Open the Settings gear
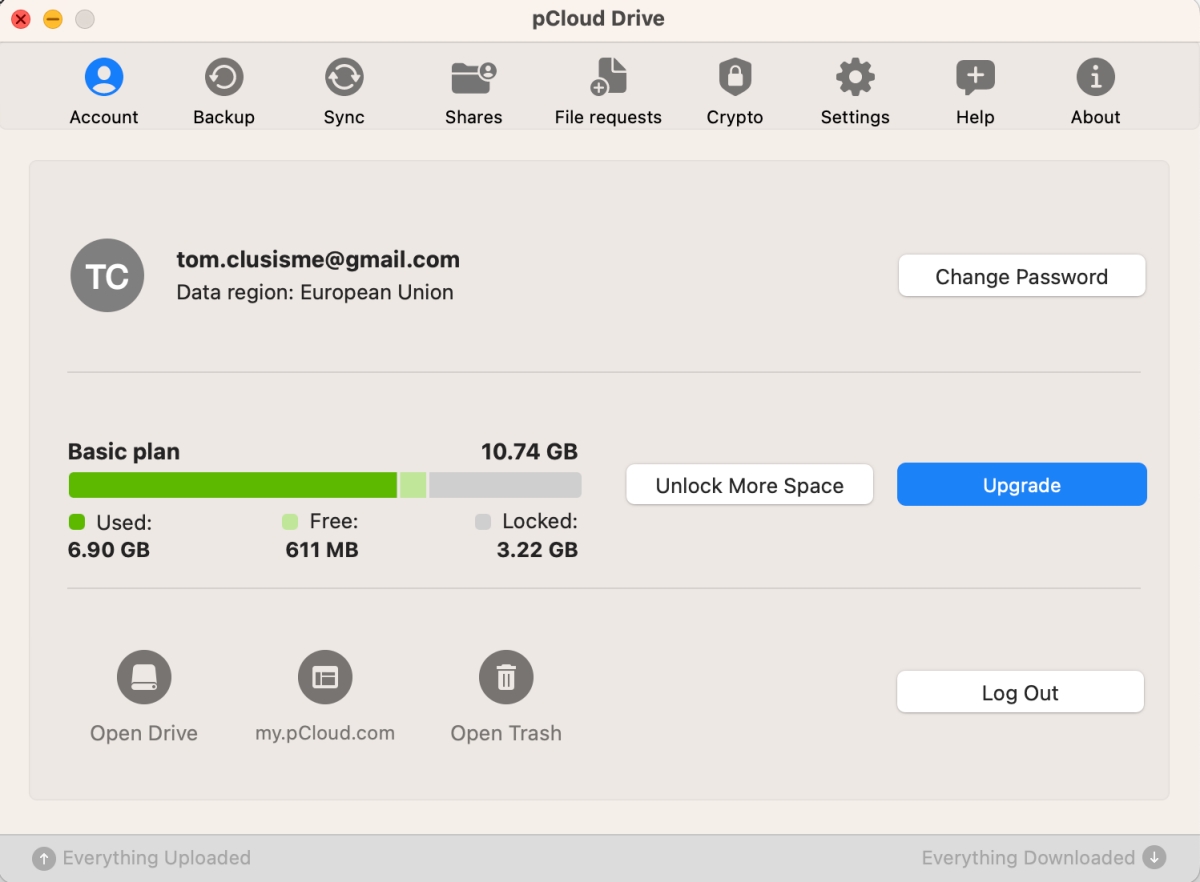The height and width of the screenshot is (882, 1200). click(855, 78)
